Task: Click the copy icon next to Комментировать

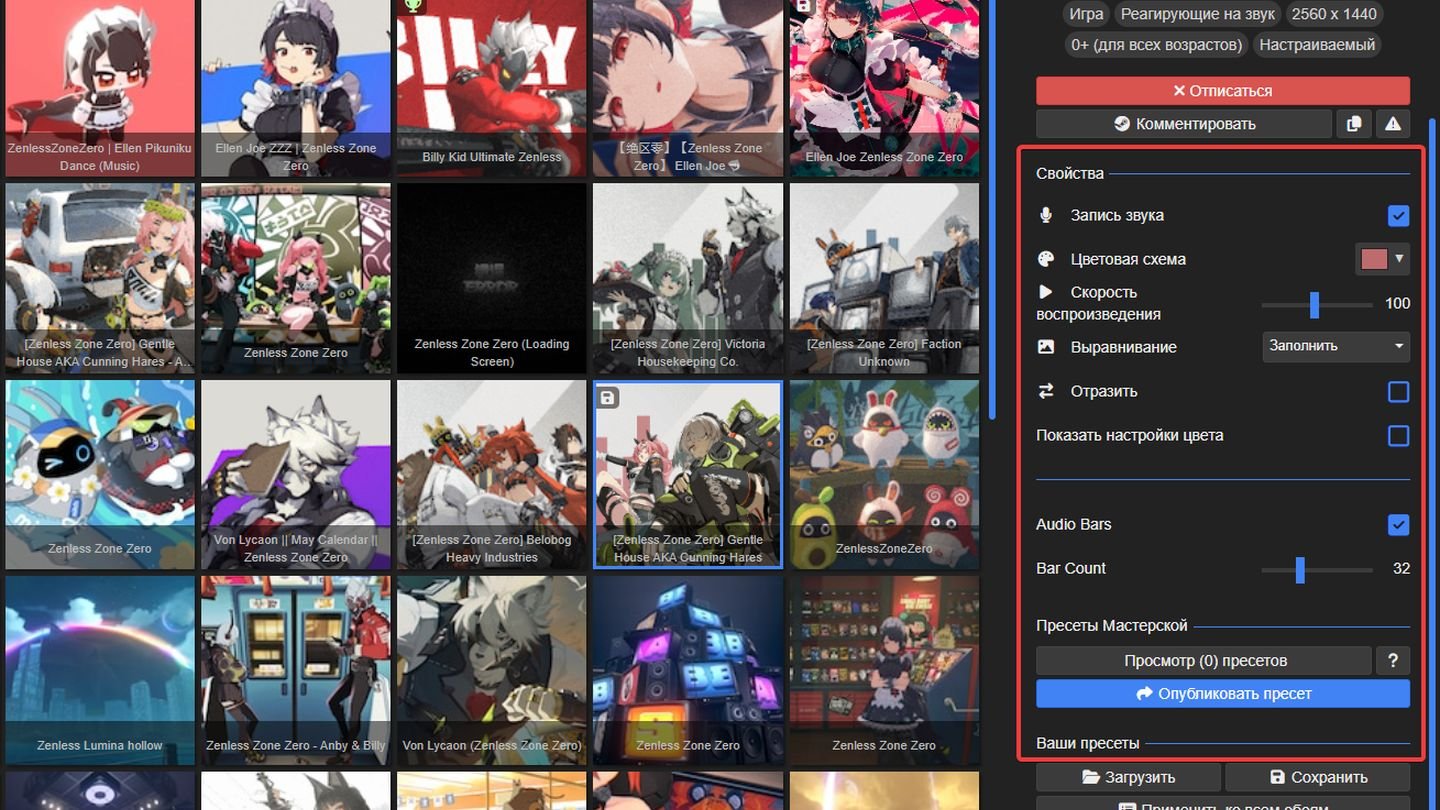Action: click(1353, 124)
